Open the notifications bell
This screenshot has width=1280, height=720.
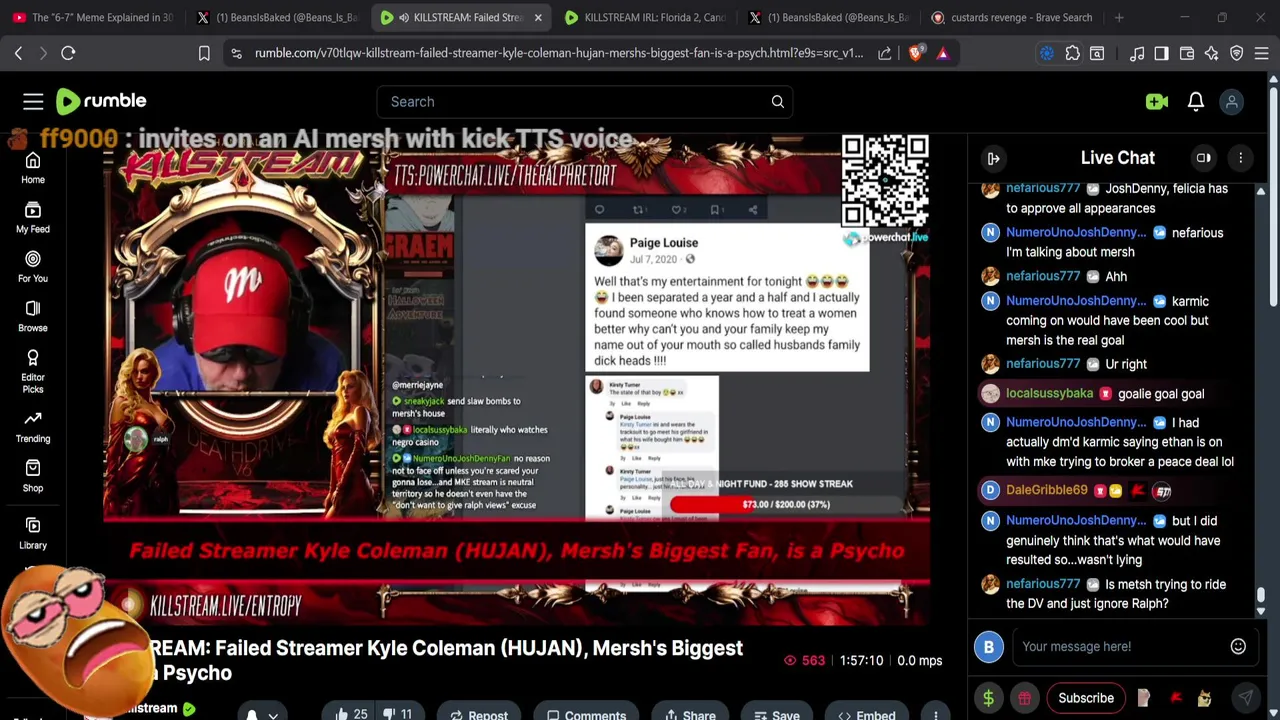tap(1195, 101)
